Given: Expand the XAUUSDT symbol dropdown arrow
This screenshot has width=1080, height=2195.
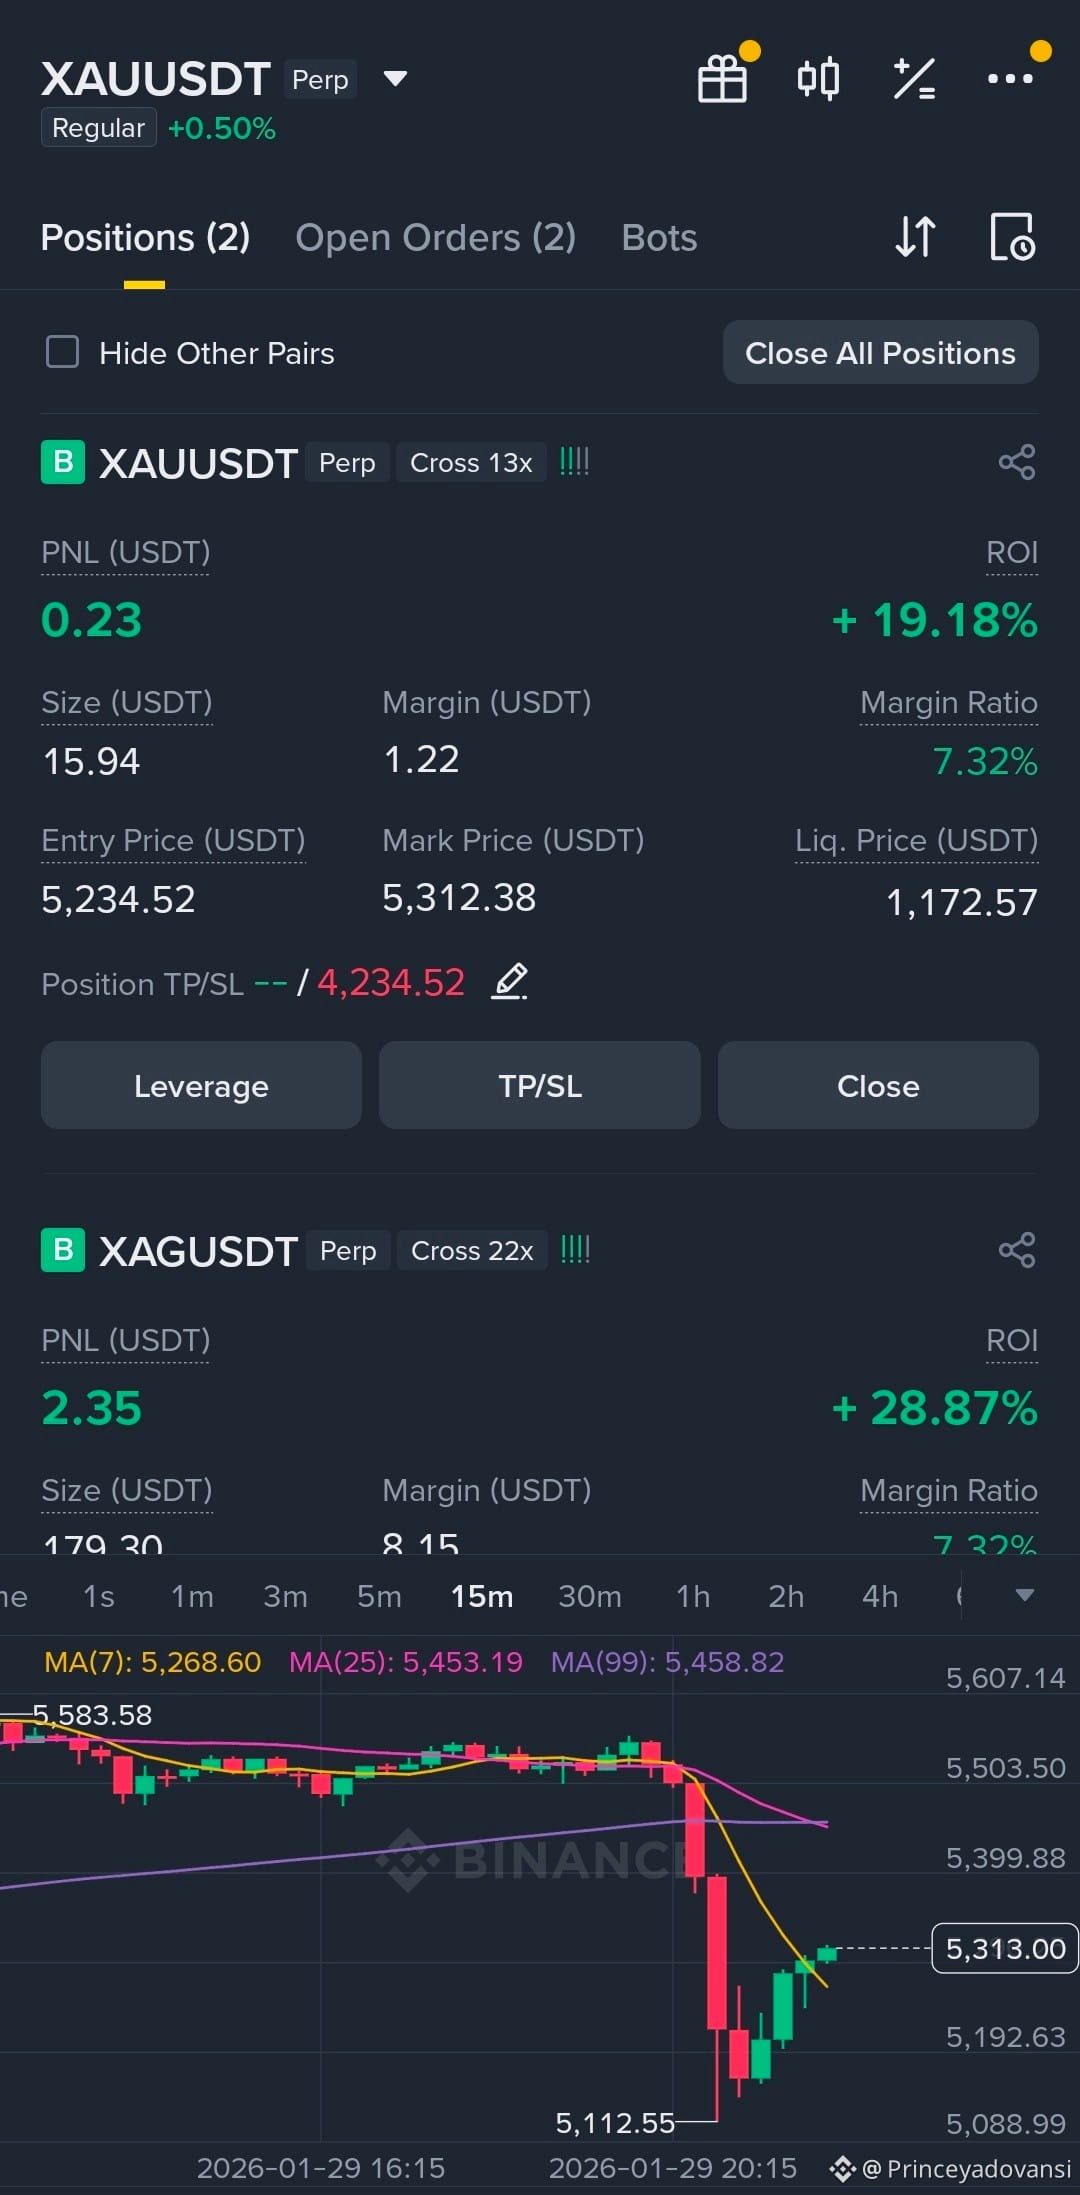Looking at the screenshot, I should pos(396,78).
